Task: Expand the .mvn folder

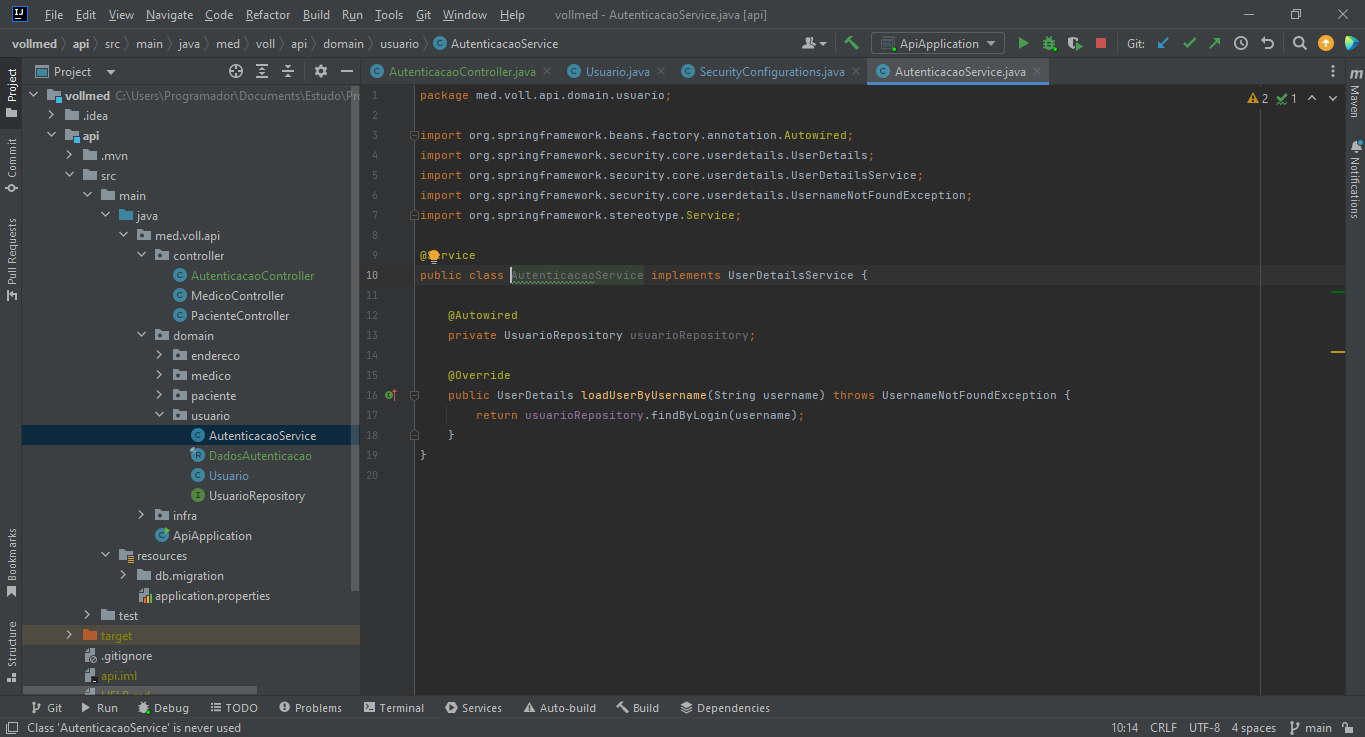Action: pyautogui.click(x=69, y=156)
